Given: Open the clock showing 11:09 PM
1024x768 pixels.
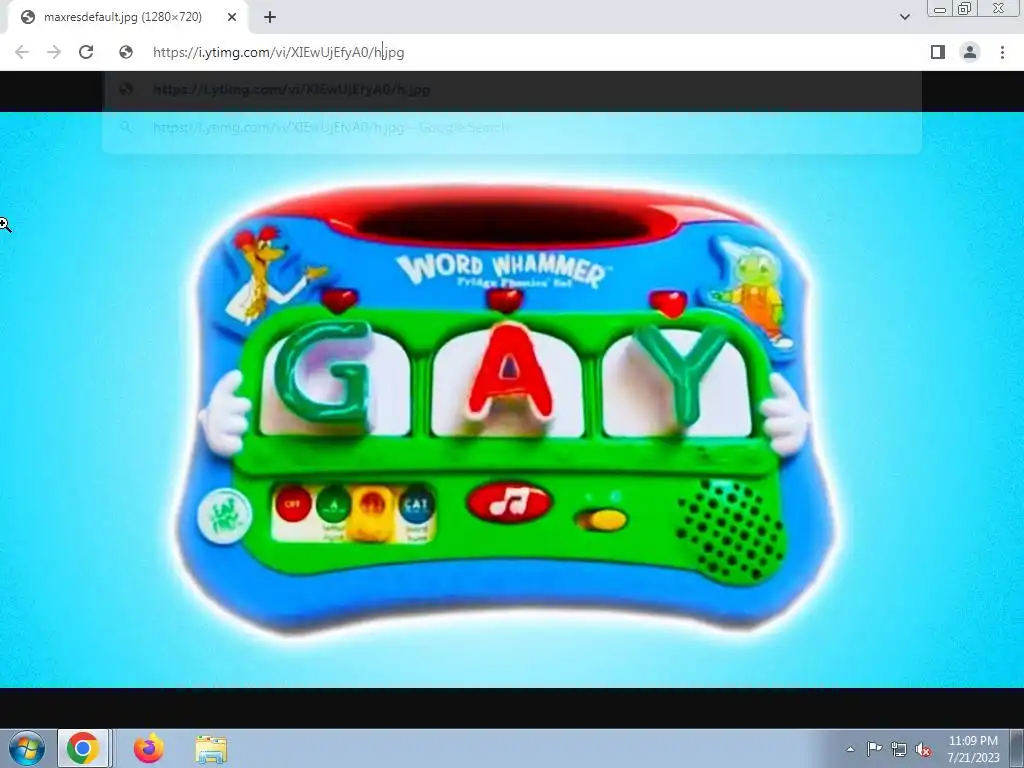Looking at the screenshot, I should coord(973,749).
